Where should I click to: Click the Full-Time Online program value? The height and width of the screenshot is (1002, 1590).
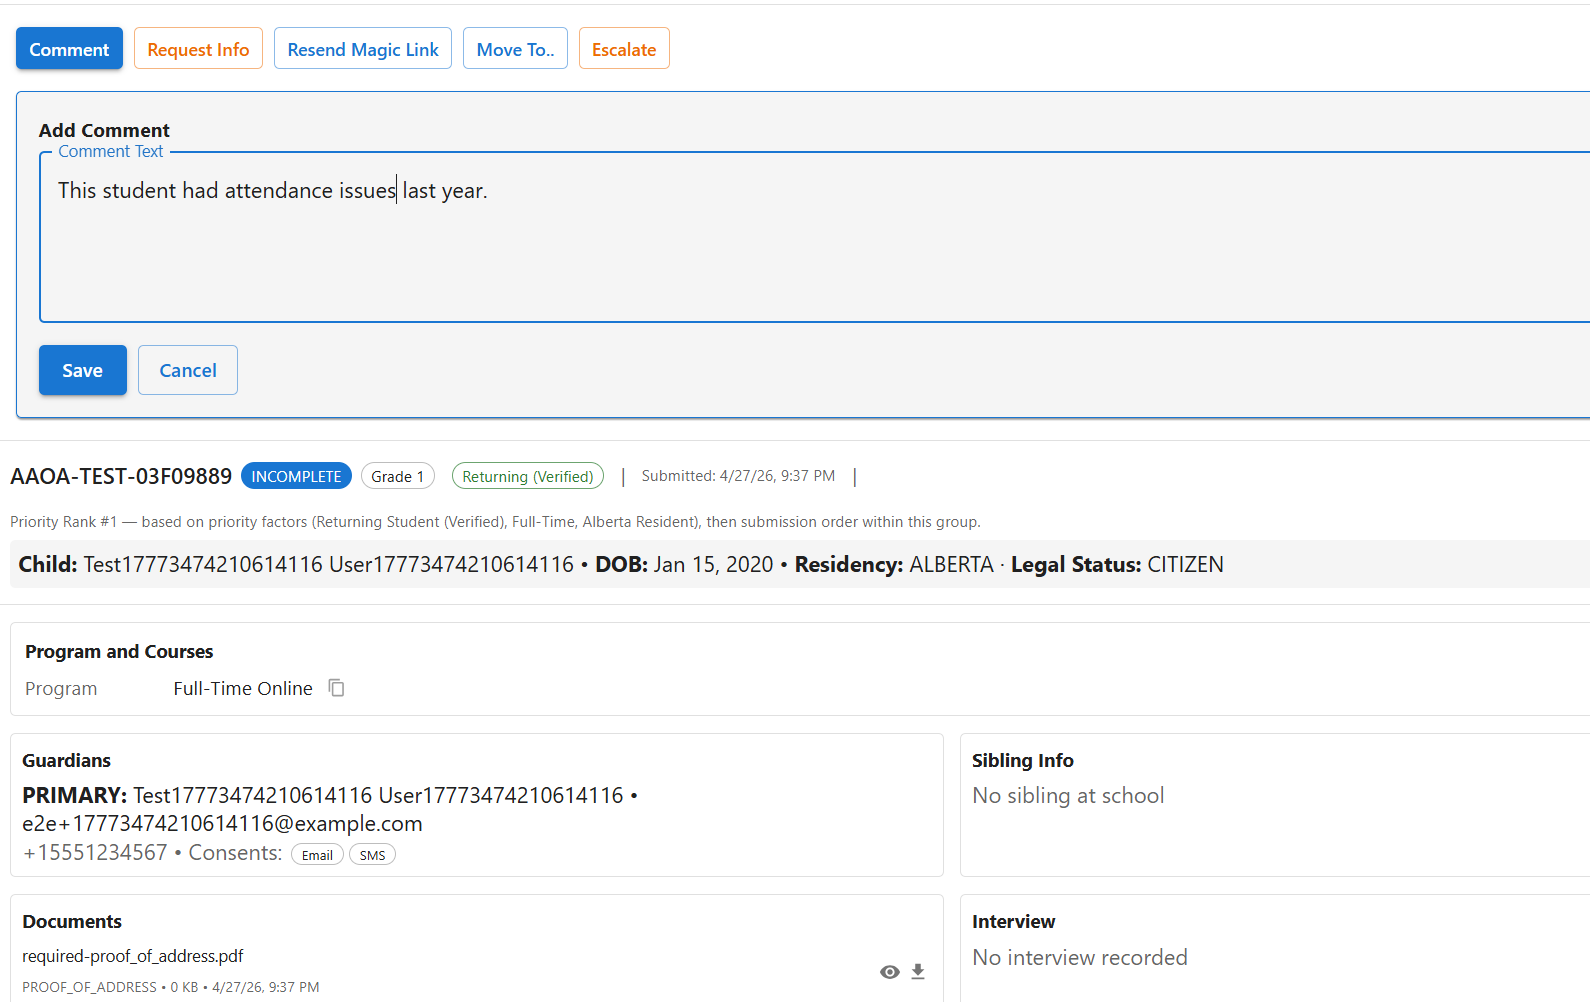coord(243,688)
